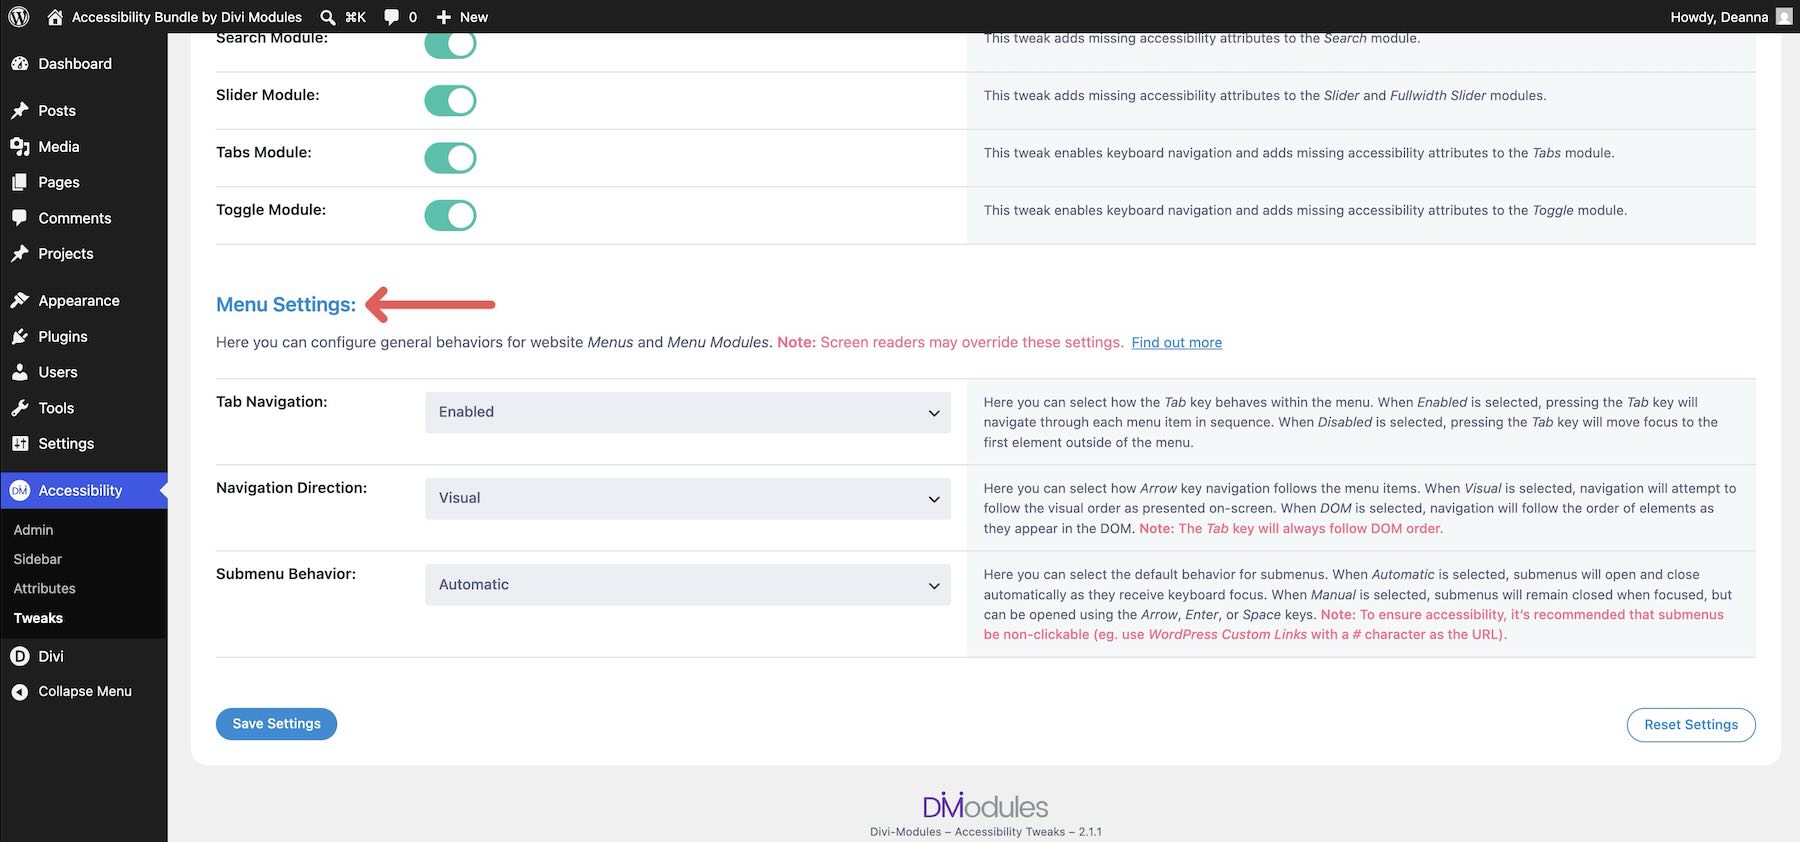Click the Dashboard gauge icon
Screen dimensions: 1800x842
(20, 64)
